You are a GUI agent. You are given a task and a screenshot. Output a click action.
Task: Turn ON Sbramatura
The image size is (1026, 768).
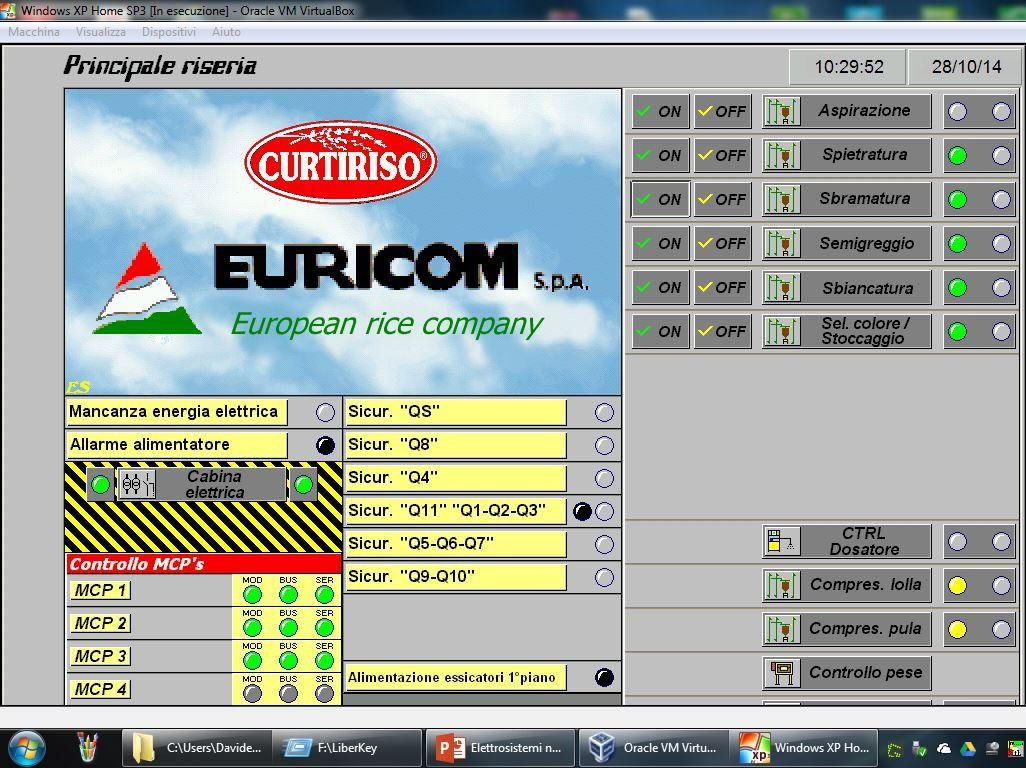660,200
